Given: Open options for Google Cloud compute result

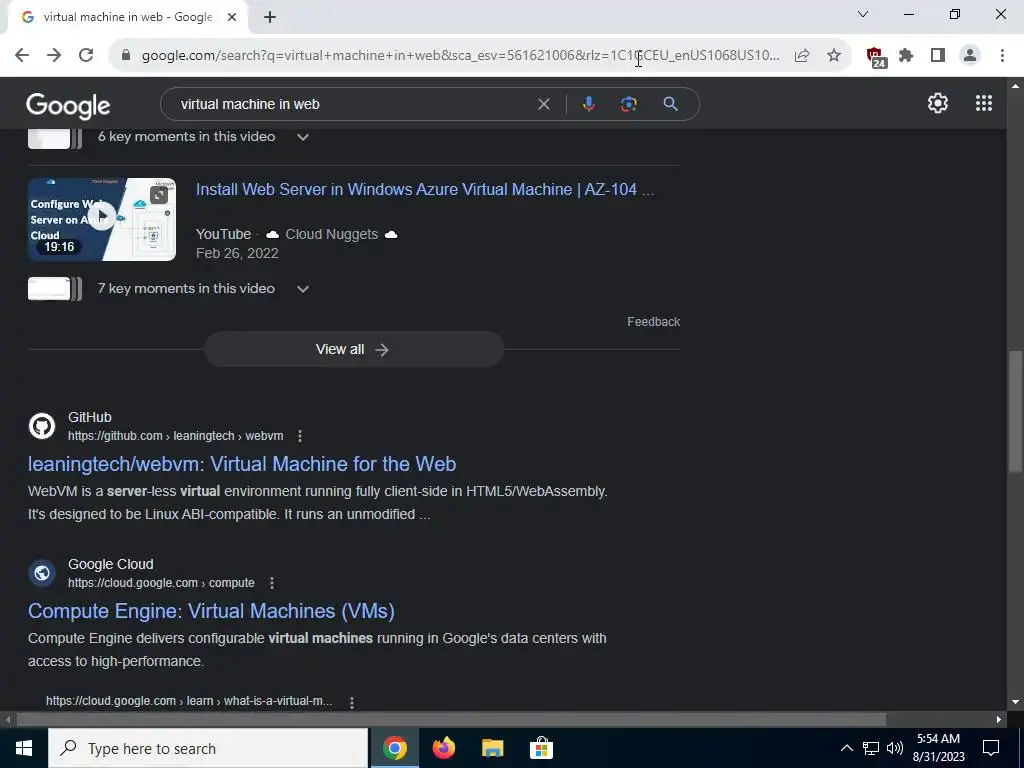Looking at the screenshot, I should [272, 583].
